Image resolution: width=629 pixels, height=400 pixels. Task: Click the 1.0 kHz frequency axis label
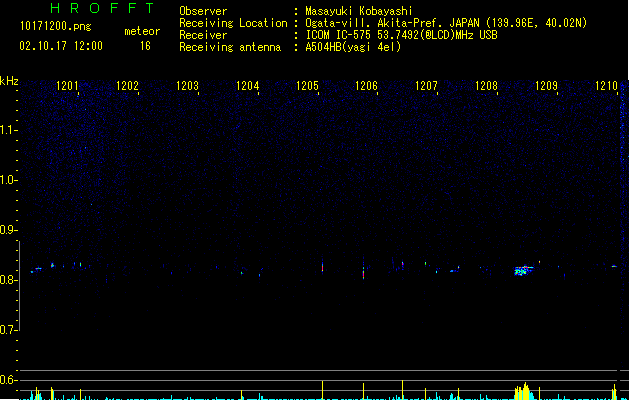8,180
